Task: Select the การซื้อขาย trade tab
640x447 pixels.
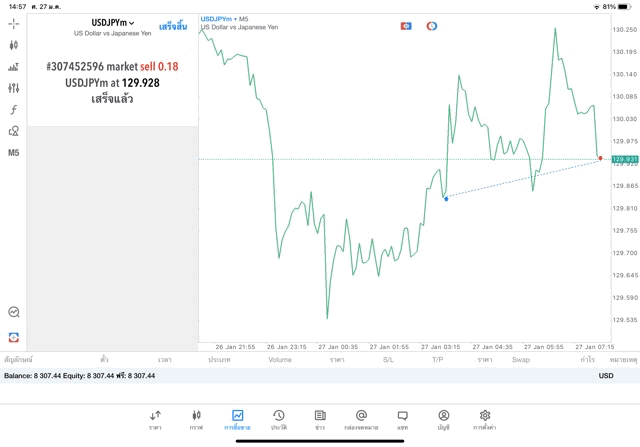Action: (237, 420)
